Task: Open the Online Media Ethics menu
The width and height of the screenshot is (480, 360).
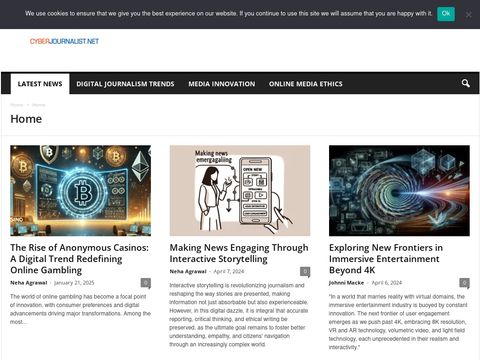Action: click(x=306, y=84)
